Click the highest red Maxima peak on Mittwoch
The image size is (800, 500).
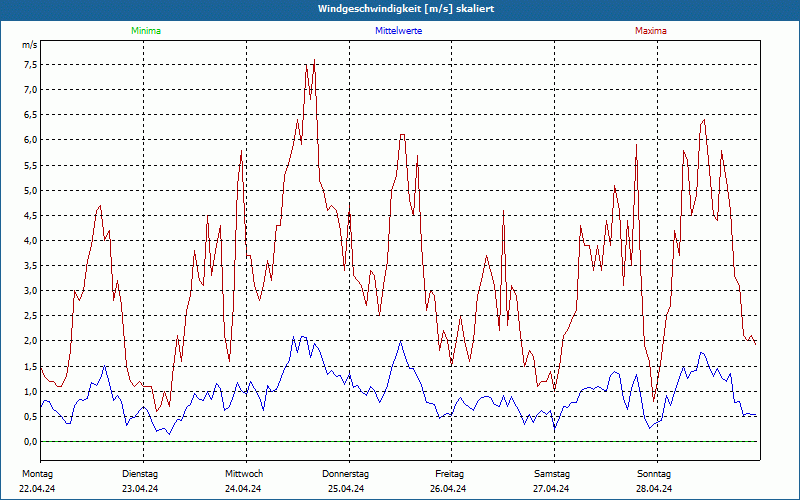(314, 60)
